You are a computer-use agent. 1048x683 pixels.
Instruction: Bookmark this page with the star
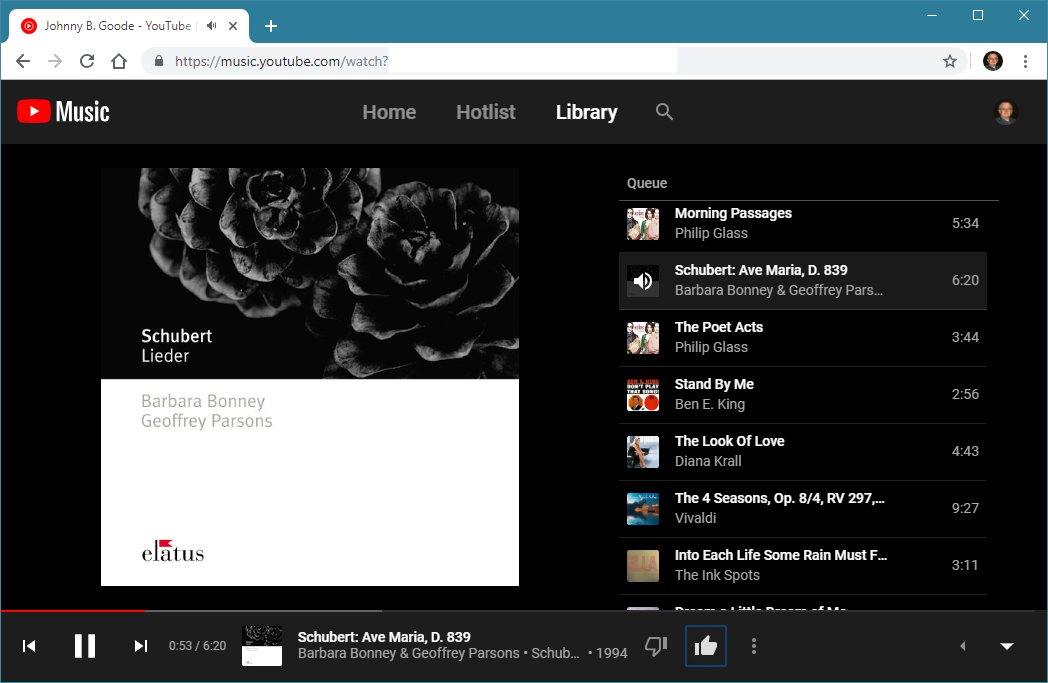(x=950, y=61)
